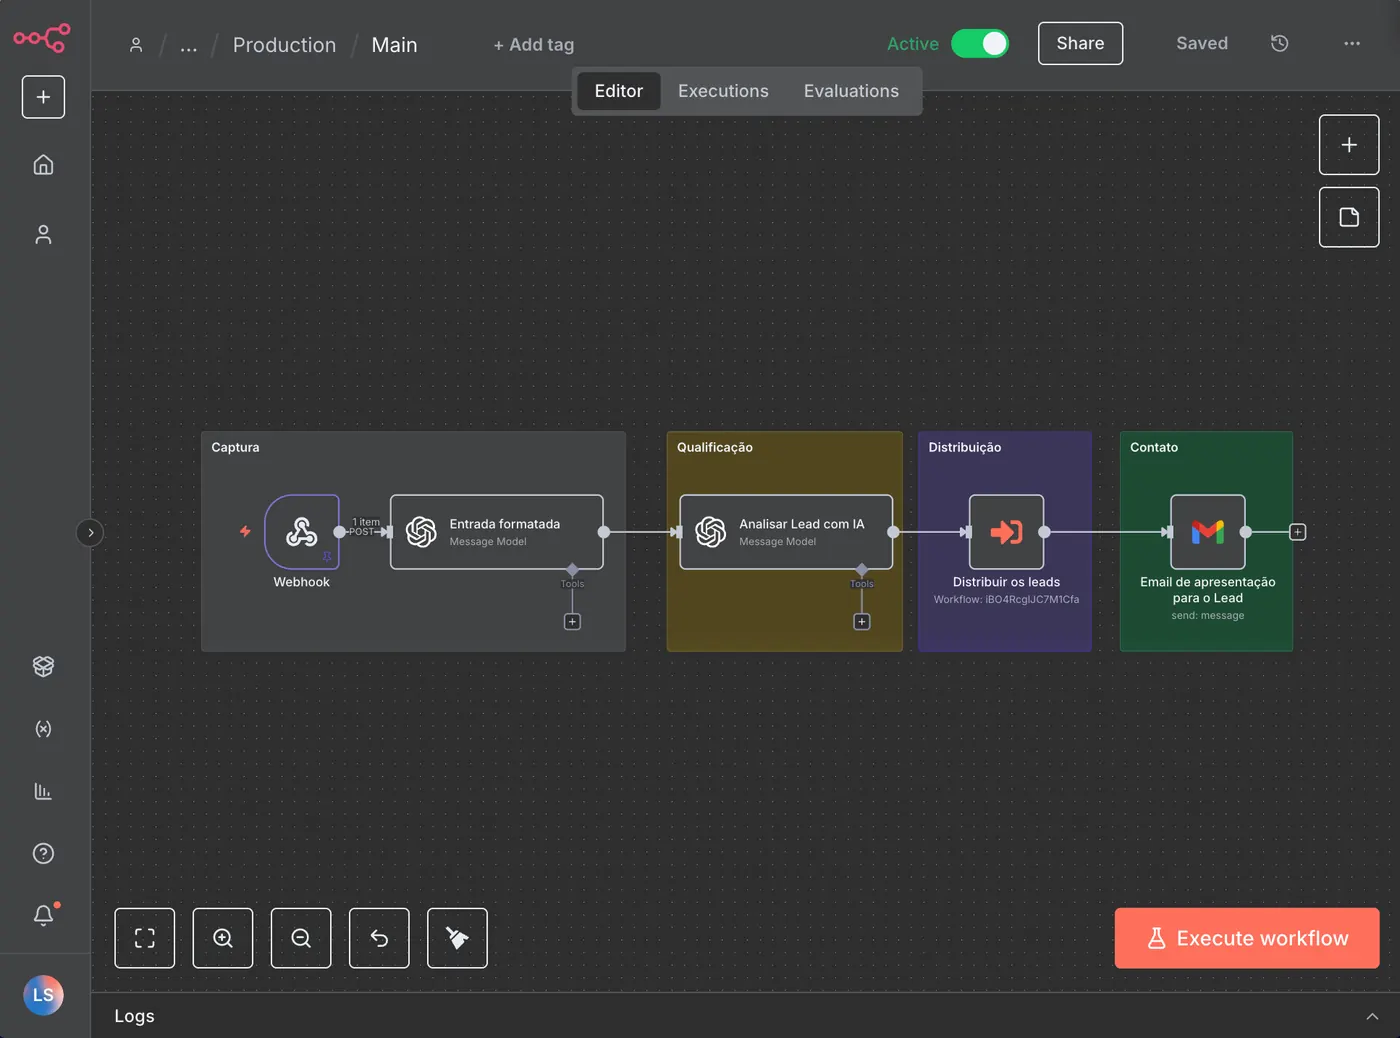Expand breadcrumb ellipsis path
Screen dimensions: 1400x1038
coord(189,45)
